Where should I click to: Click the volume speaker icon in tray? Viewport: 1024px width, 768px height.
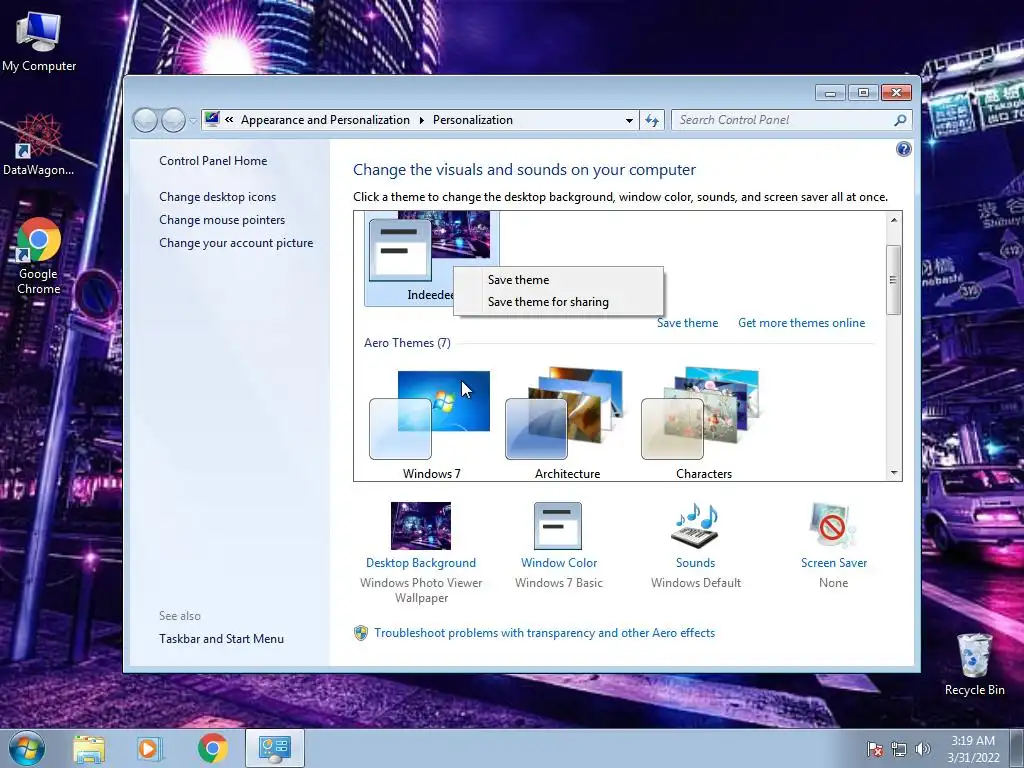pyautogui.click(x=923, y=749)
